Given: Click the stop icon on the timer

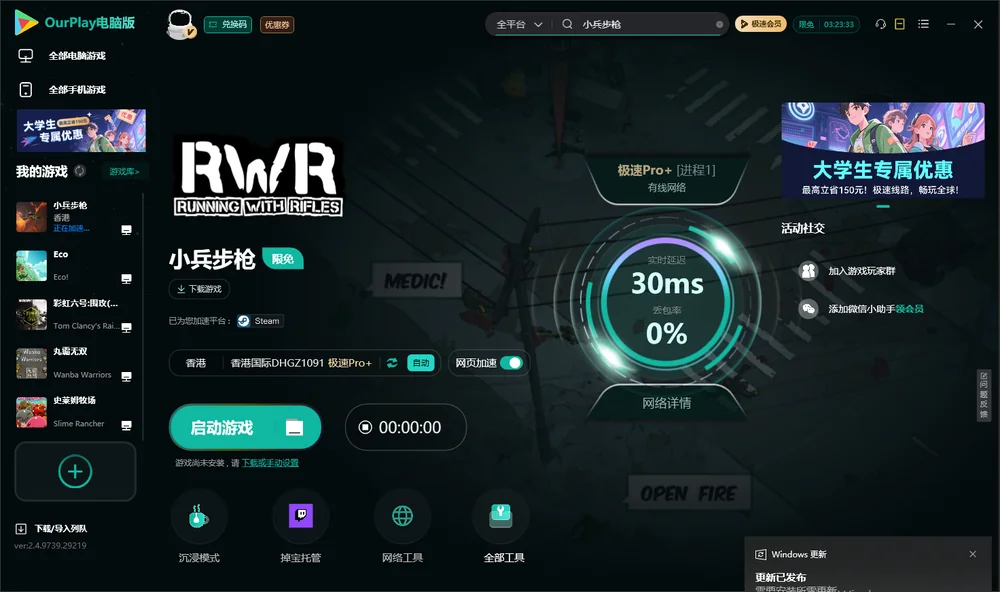Looking at the screenshot, I should (365, 427).
